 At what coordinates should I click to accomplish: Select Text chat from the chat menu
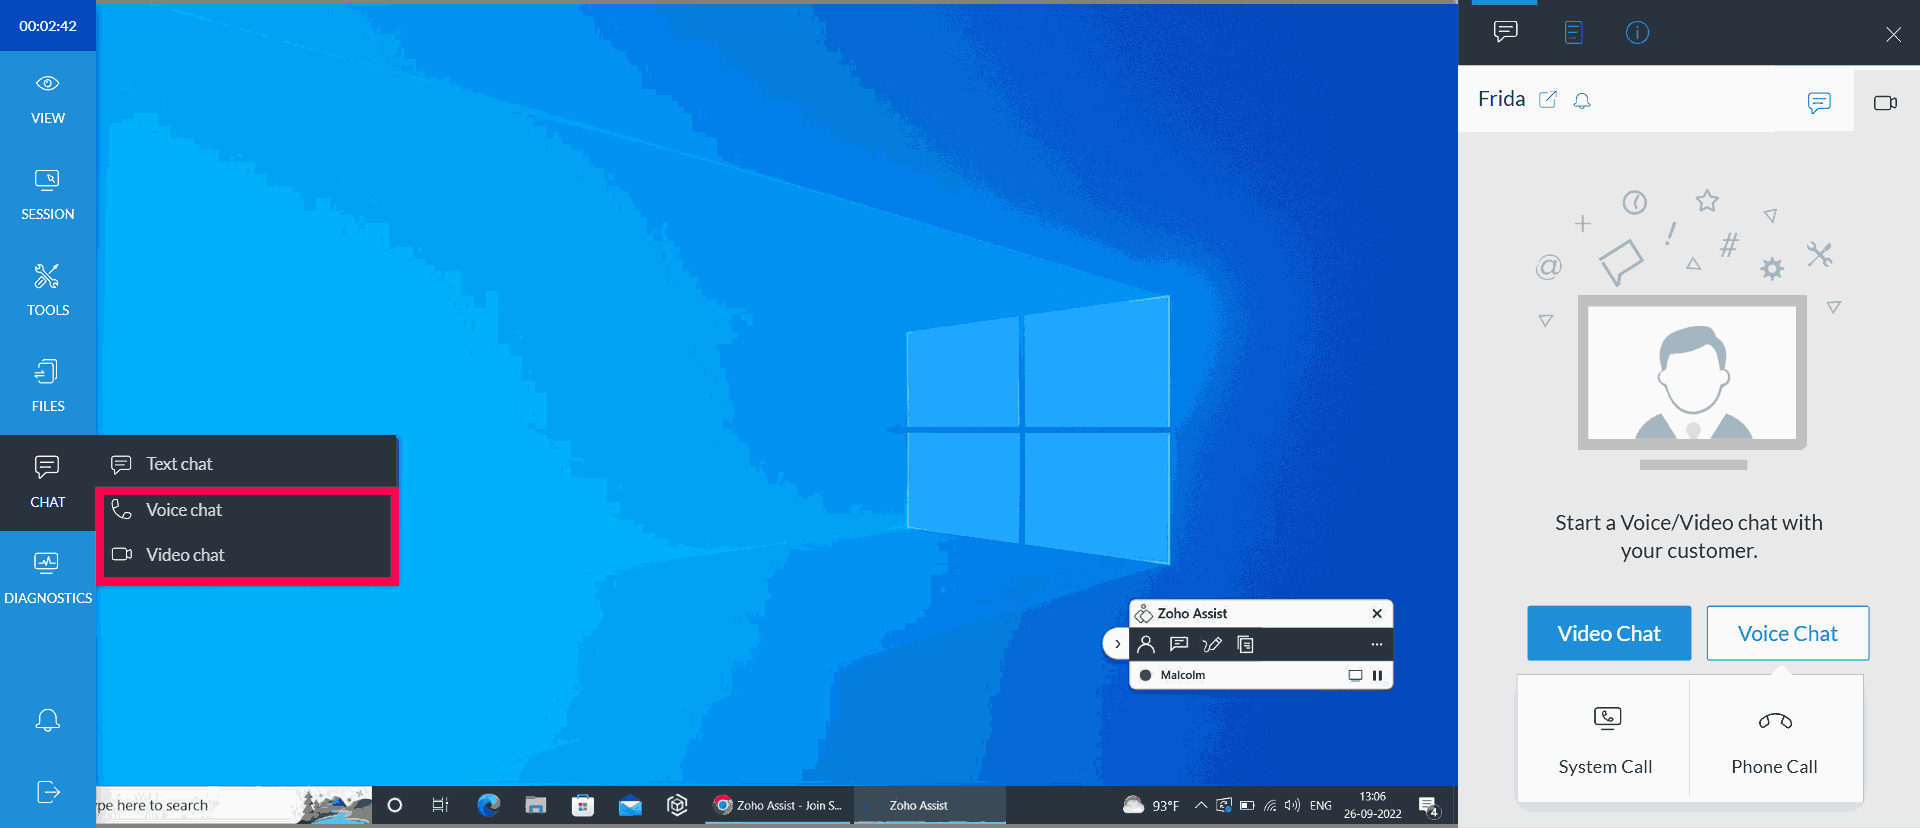click(x=180, y=464)
